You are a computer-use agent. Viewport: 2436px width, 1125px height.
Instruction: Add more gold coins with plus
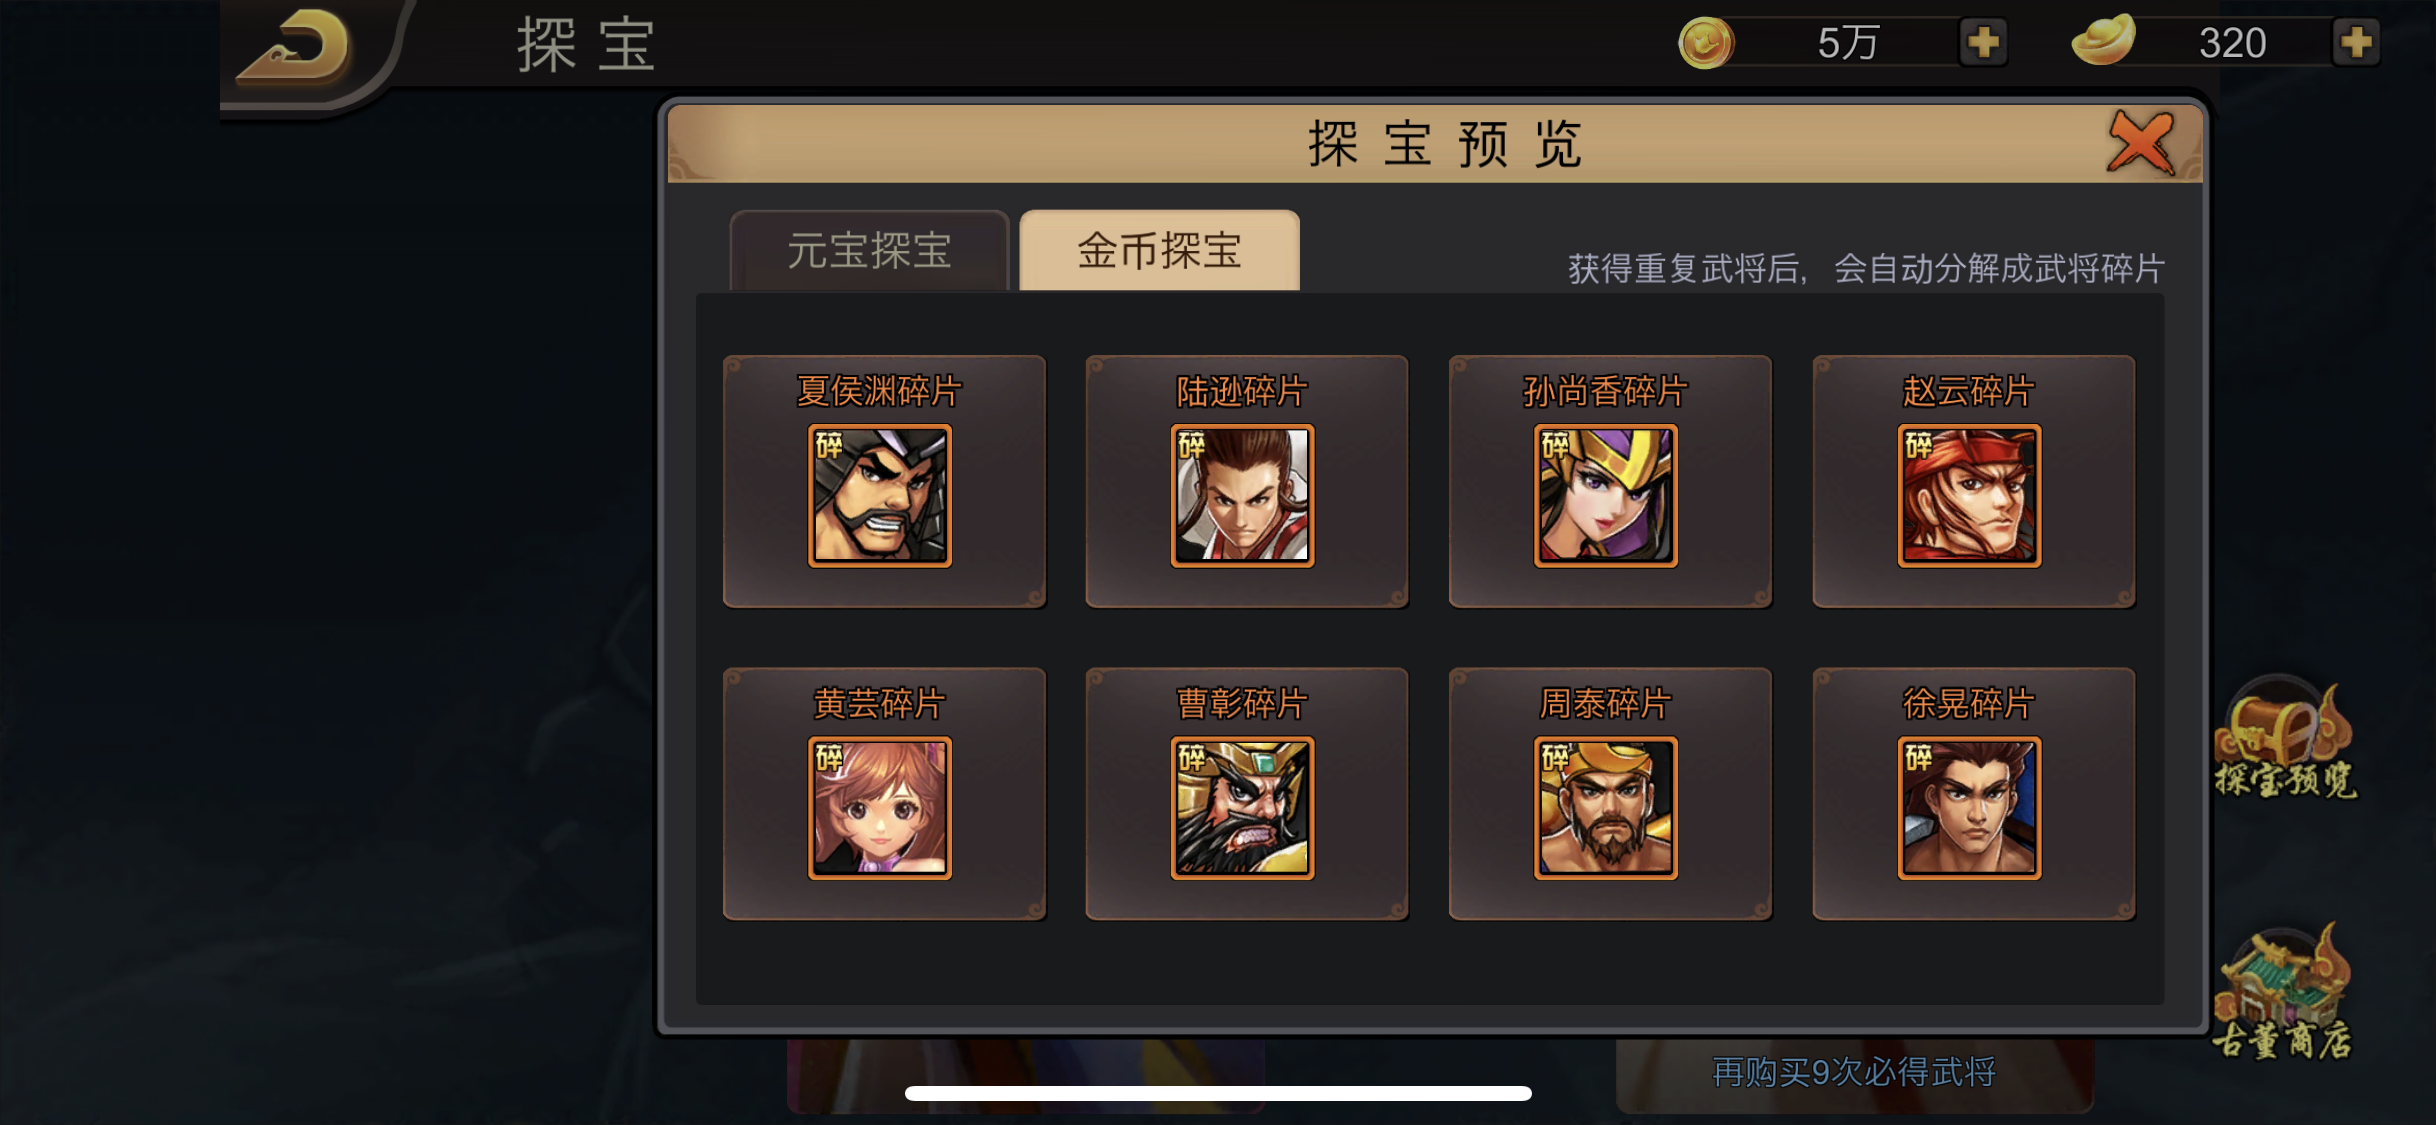click(1983, 43)
